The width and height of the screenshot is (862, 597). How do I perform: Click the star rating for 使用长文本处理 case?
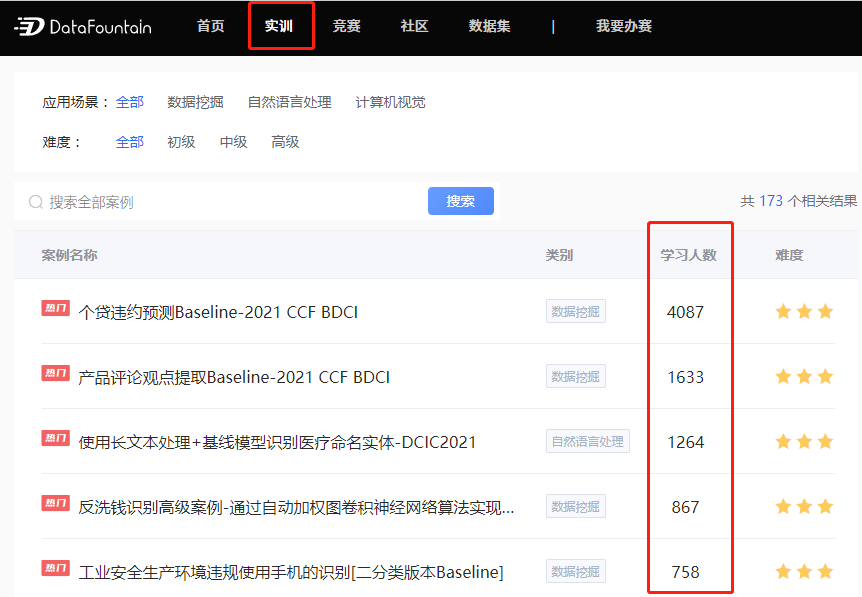(804, 442)
